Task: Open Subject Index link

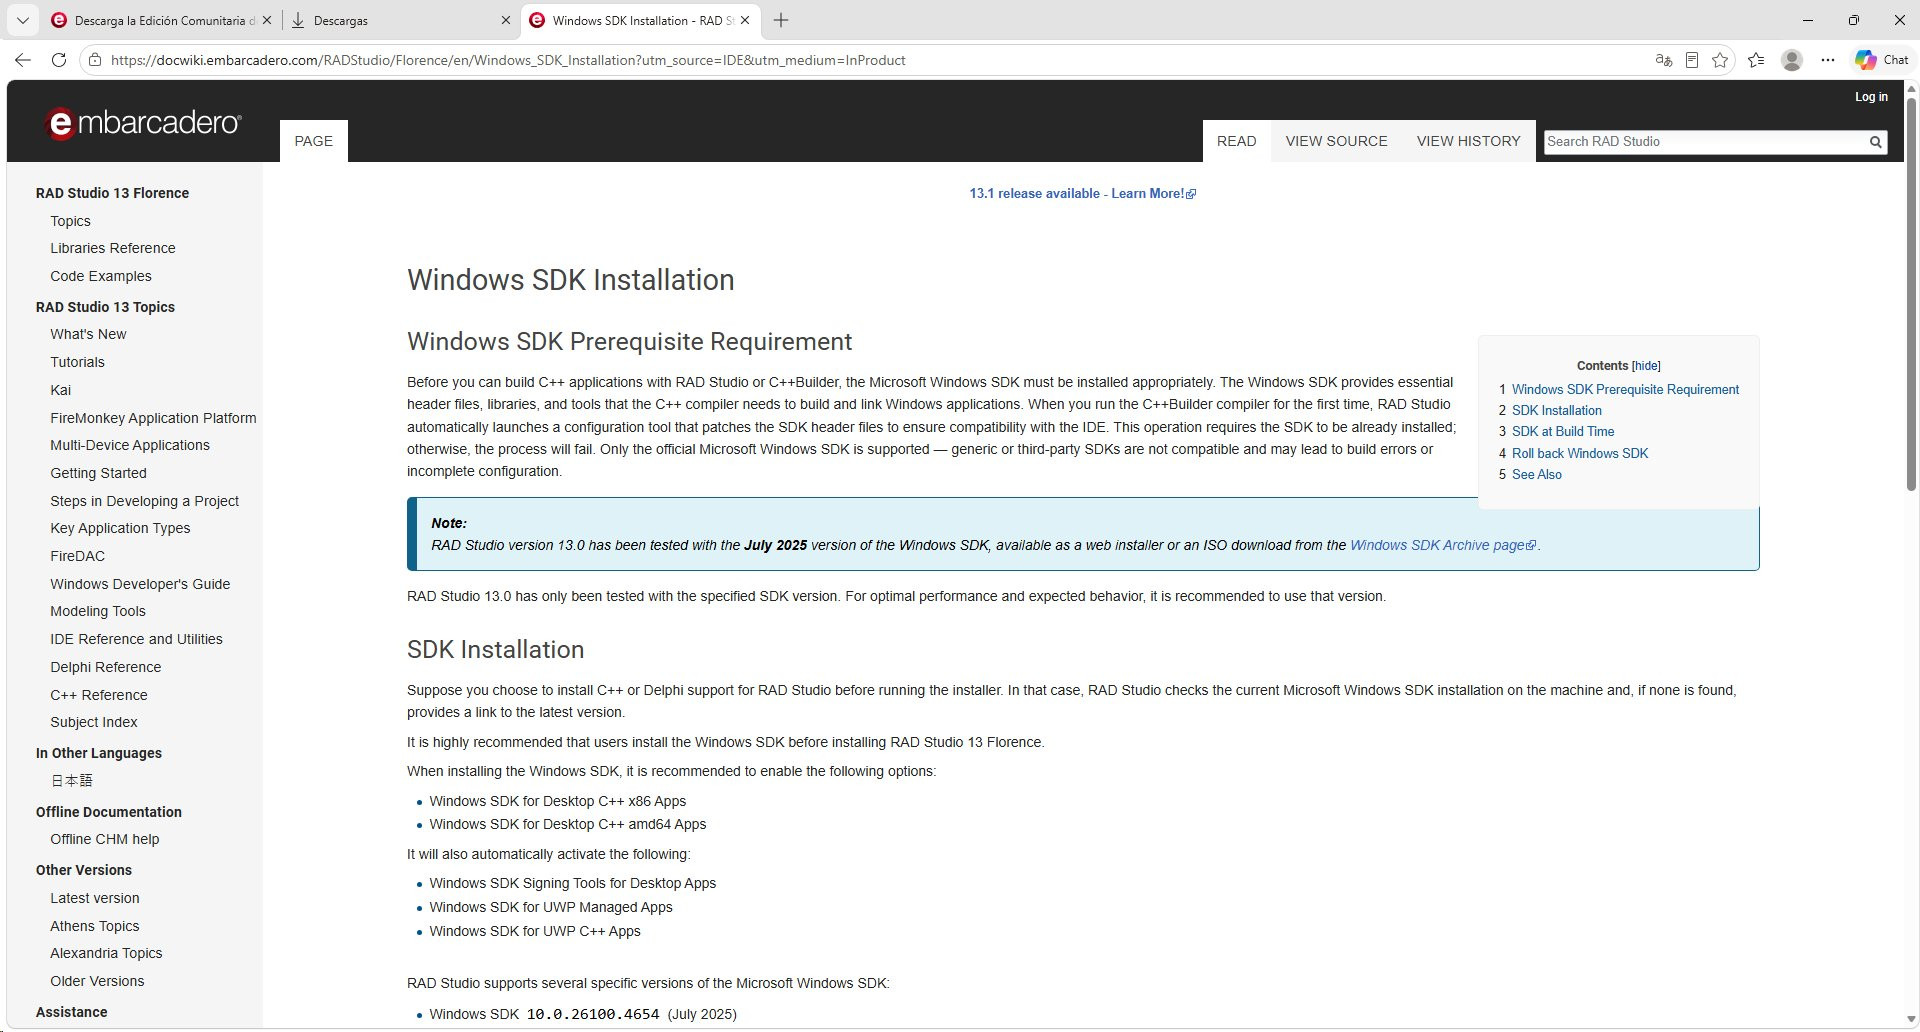Action: [x=94, y=722]
